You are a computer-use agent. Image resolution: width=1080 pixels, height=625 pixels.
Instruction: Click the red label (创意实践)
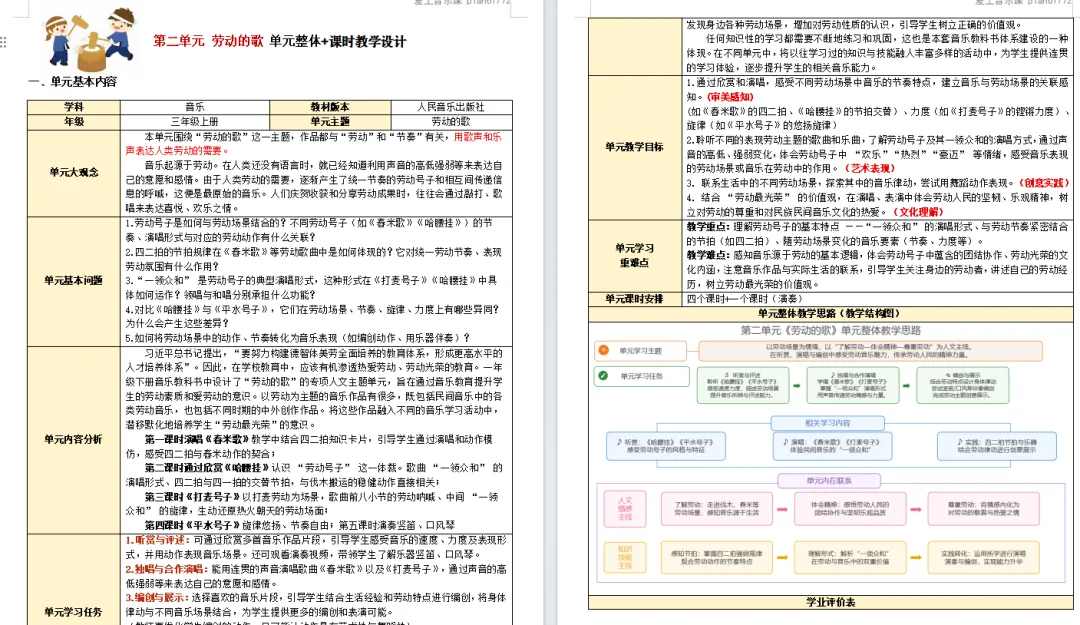point(1044,183)
